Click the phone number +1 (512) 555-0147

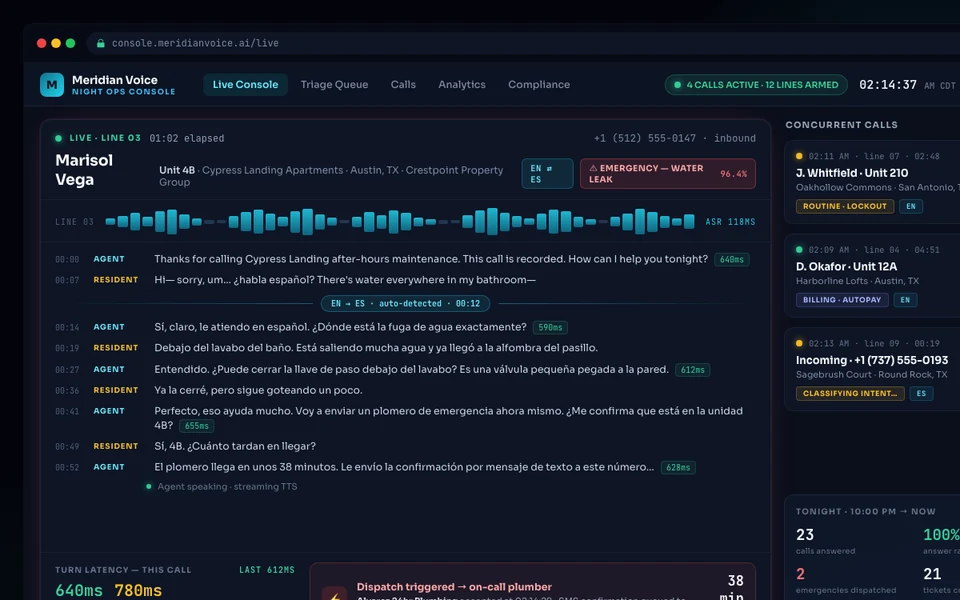tap(645, 138)
